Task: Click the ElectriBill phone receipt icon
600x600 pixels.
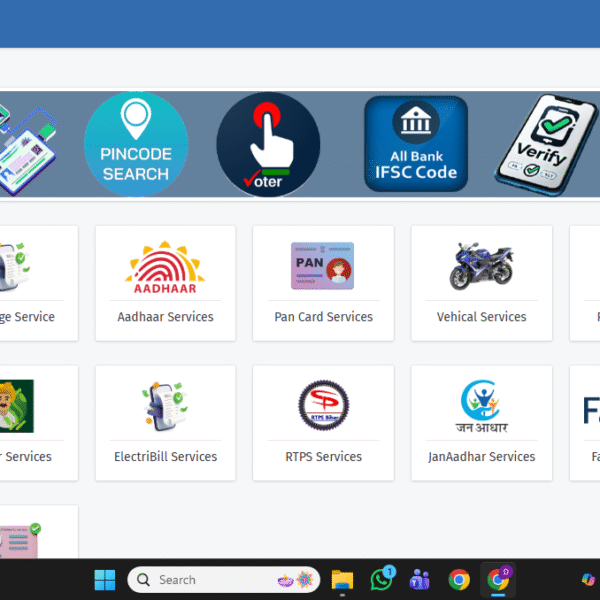Action: [x=165, y=406]
